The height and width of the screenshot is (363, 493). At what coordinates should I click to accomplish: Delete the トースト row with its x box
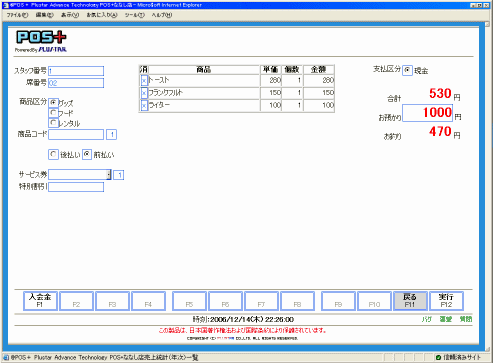[144, 80]
